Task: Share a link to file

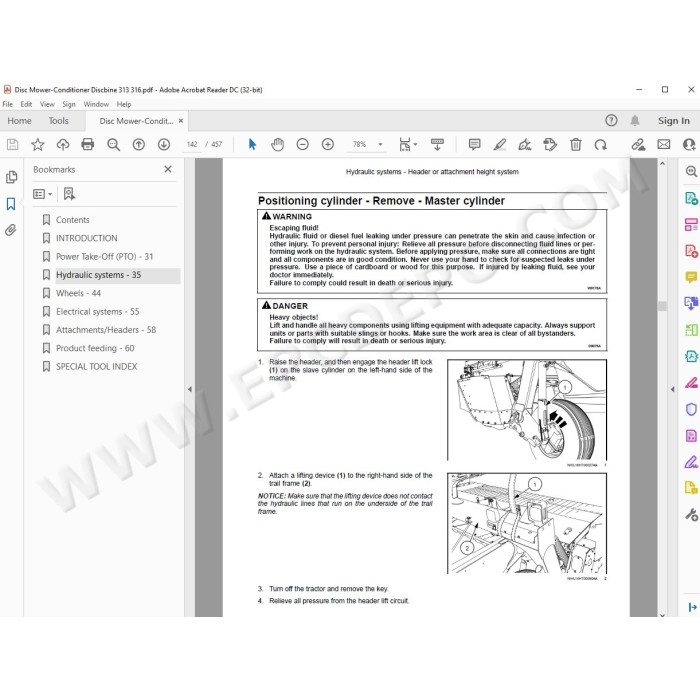Action: coord(638,144)
